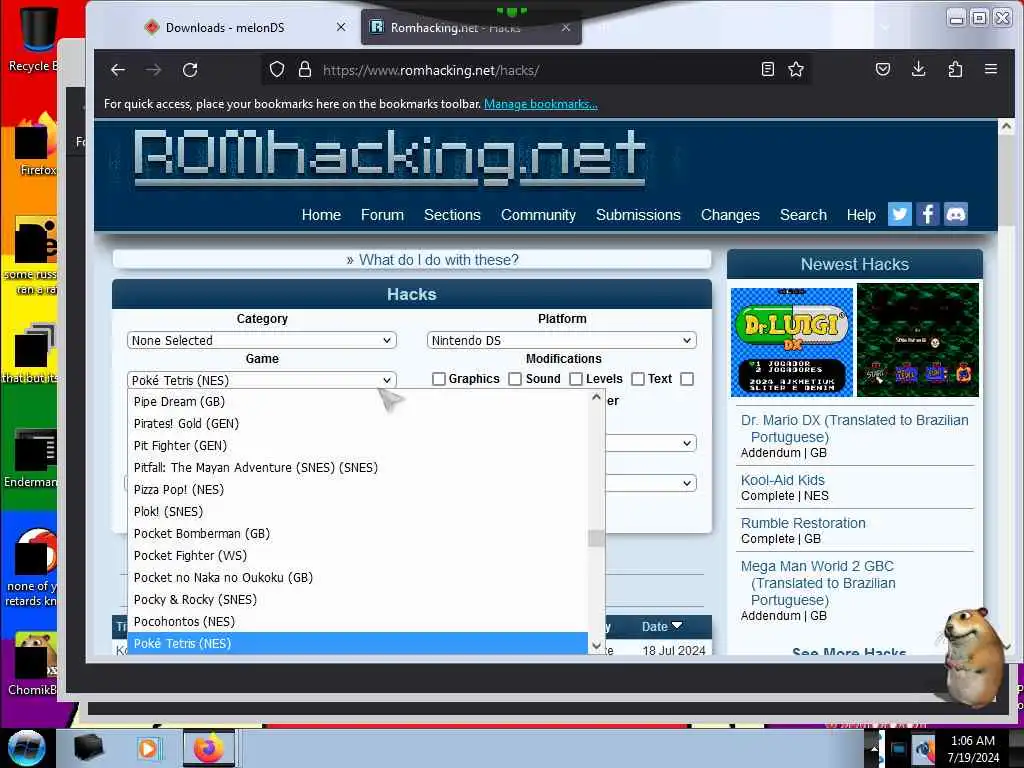Image resolution: width=1024 pixels, height=768 pixels.
Task: Close the Downloads - melonDS tab
Action: pyautogui.click(x=341, y=27)
